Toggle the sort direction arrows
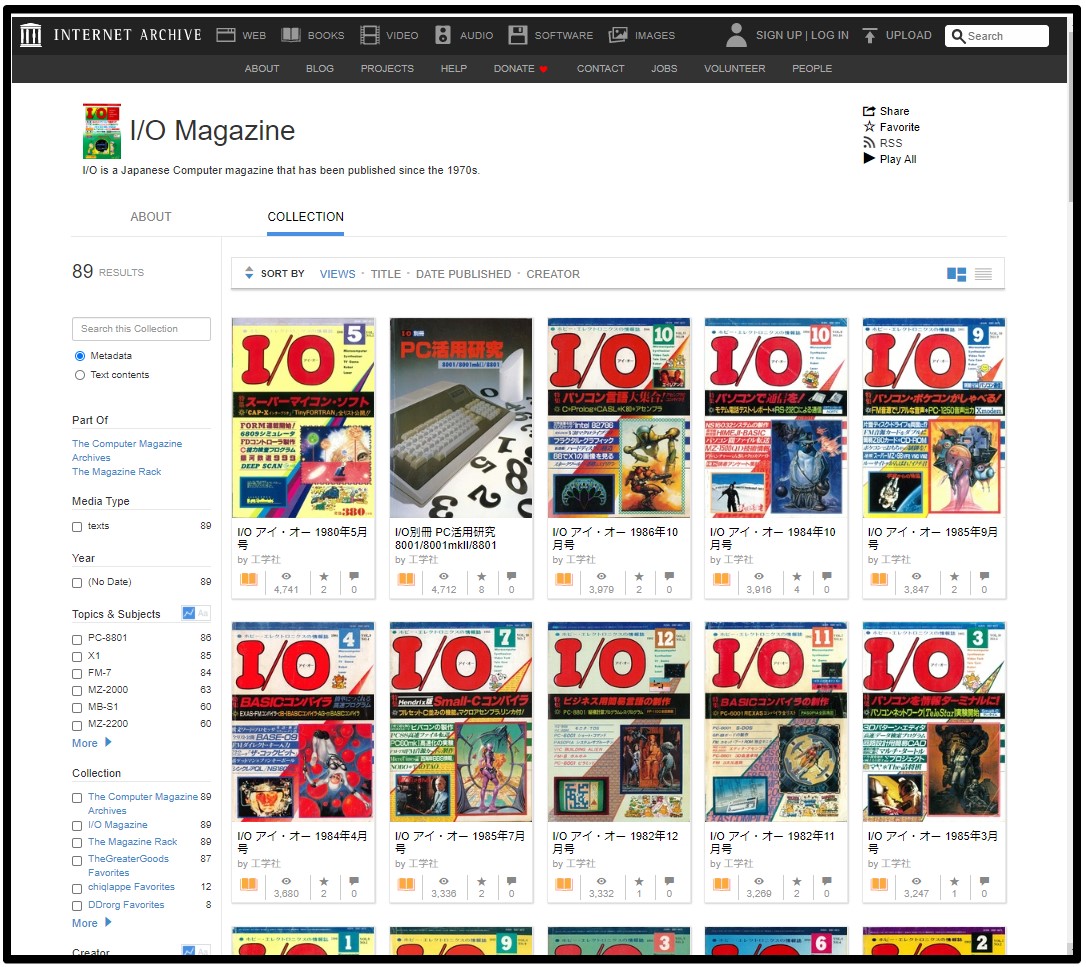 [249, 273]
